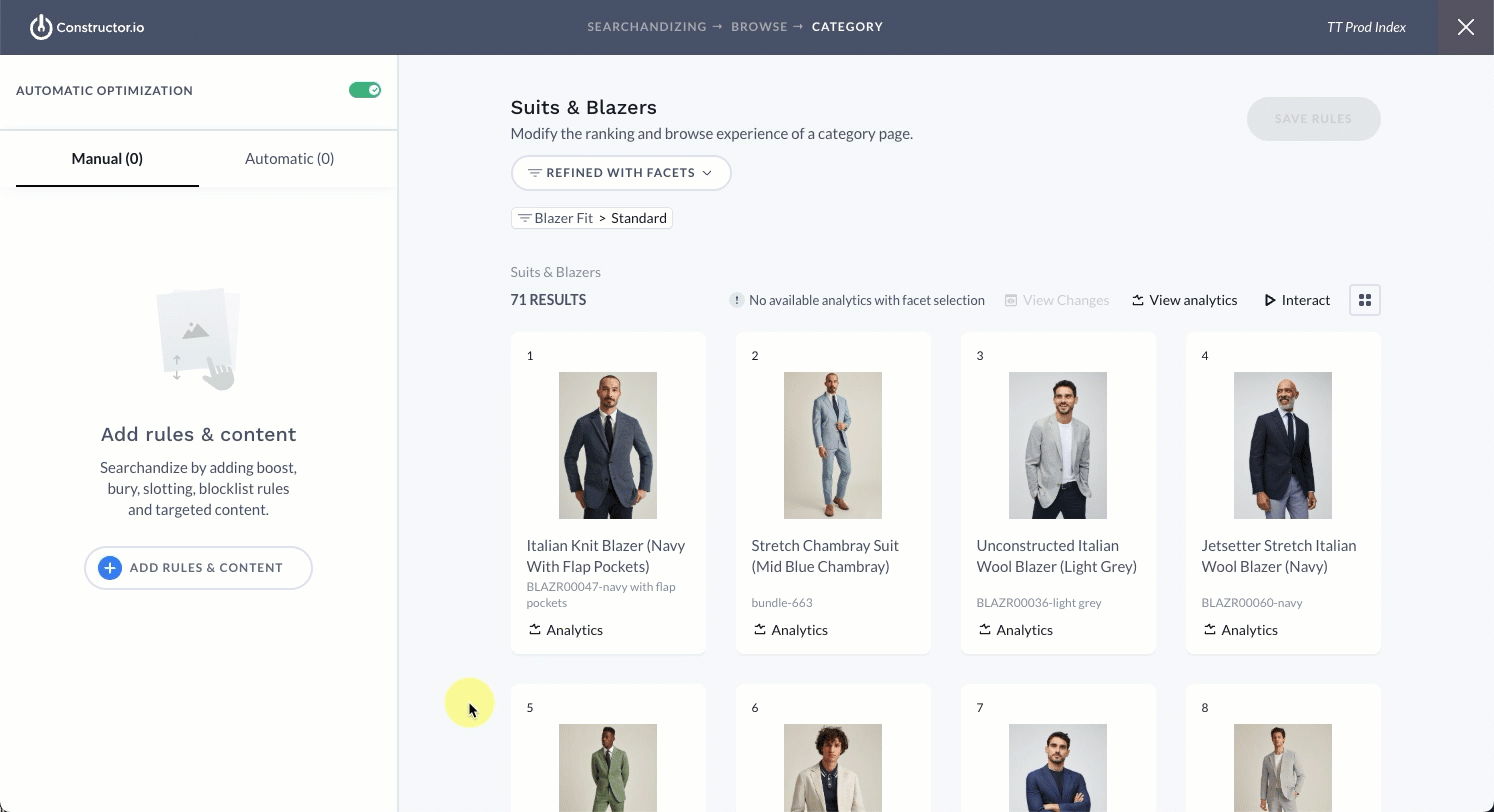Click "BLAZR00060-navy" product ID

pyautogui.click(x=1252, y=603)
